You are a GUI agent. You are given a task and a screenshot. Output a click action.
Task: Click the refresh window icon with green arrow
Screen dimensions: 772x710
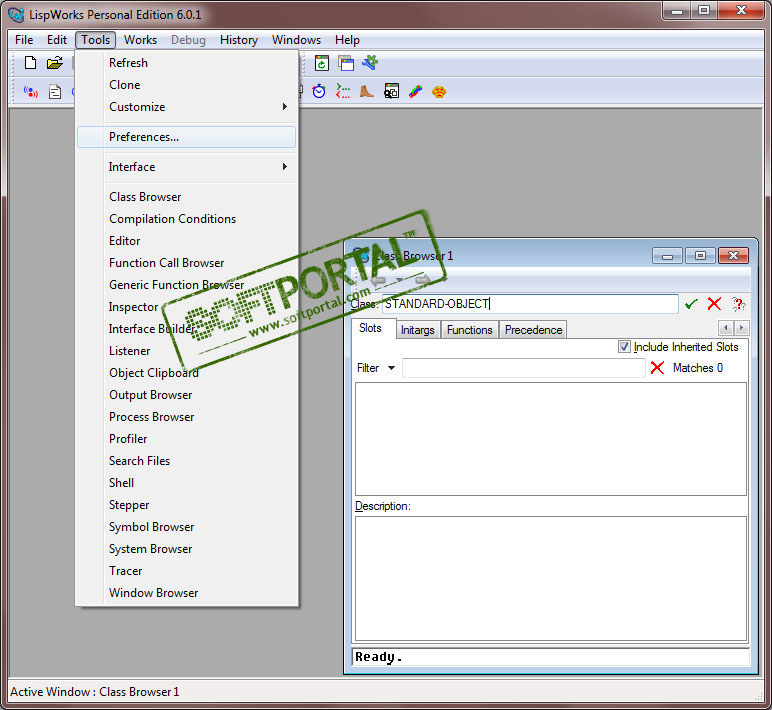pos(322,63)
